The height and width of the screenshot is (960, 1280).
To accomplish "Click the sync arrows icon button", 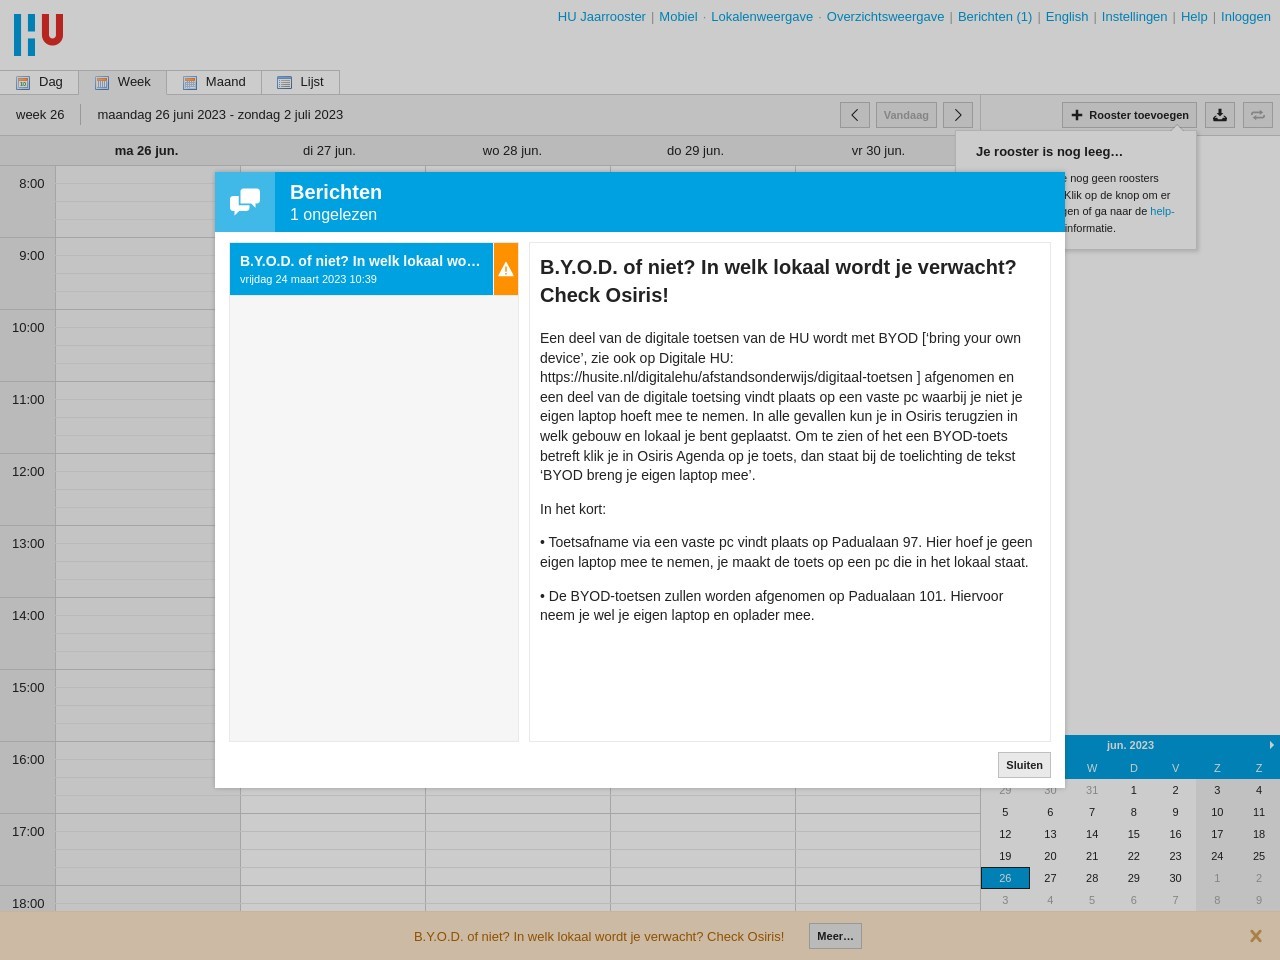I will [x=1258, y=115].
